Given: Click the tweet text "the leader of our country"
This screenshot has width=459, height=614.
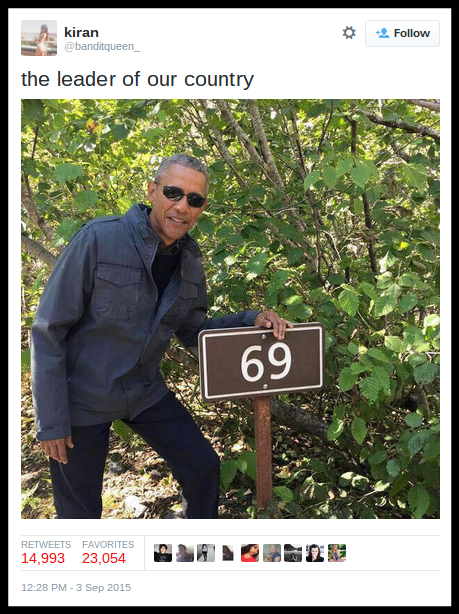Looking at the screenshot, I should 137,79.
